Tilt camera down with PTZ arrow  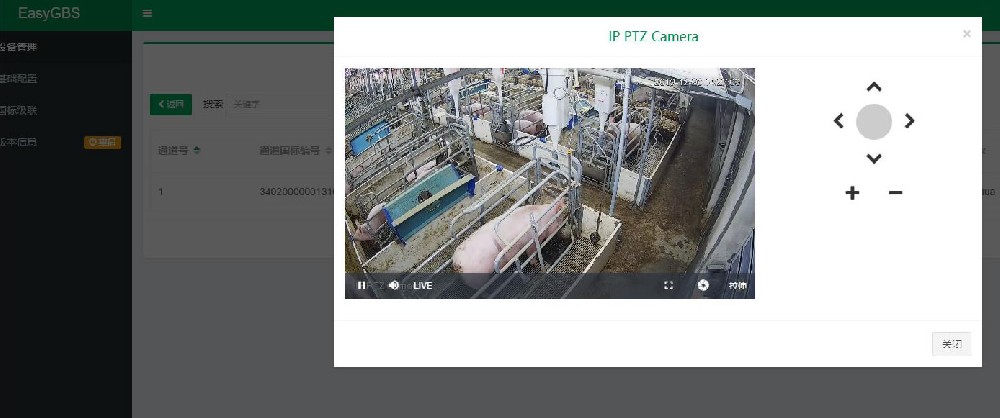tap(874, 158)
